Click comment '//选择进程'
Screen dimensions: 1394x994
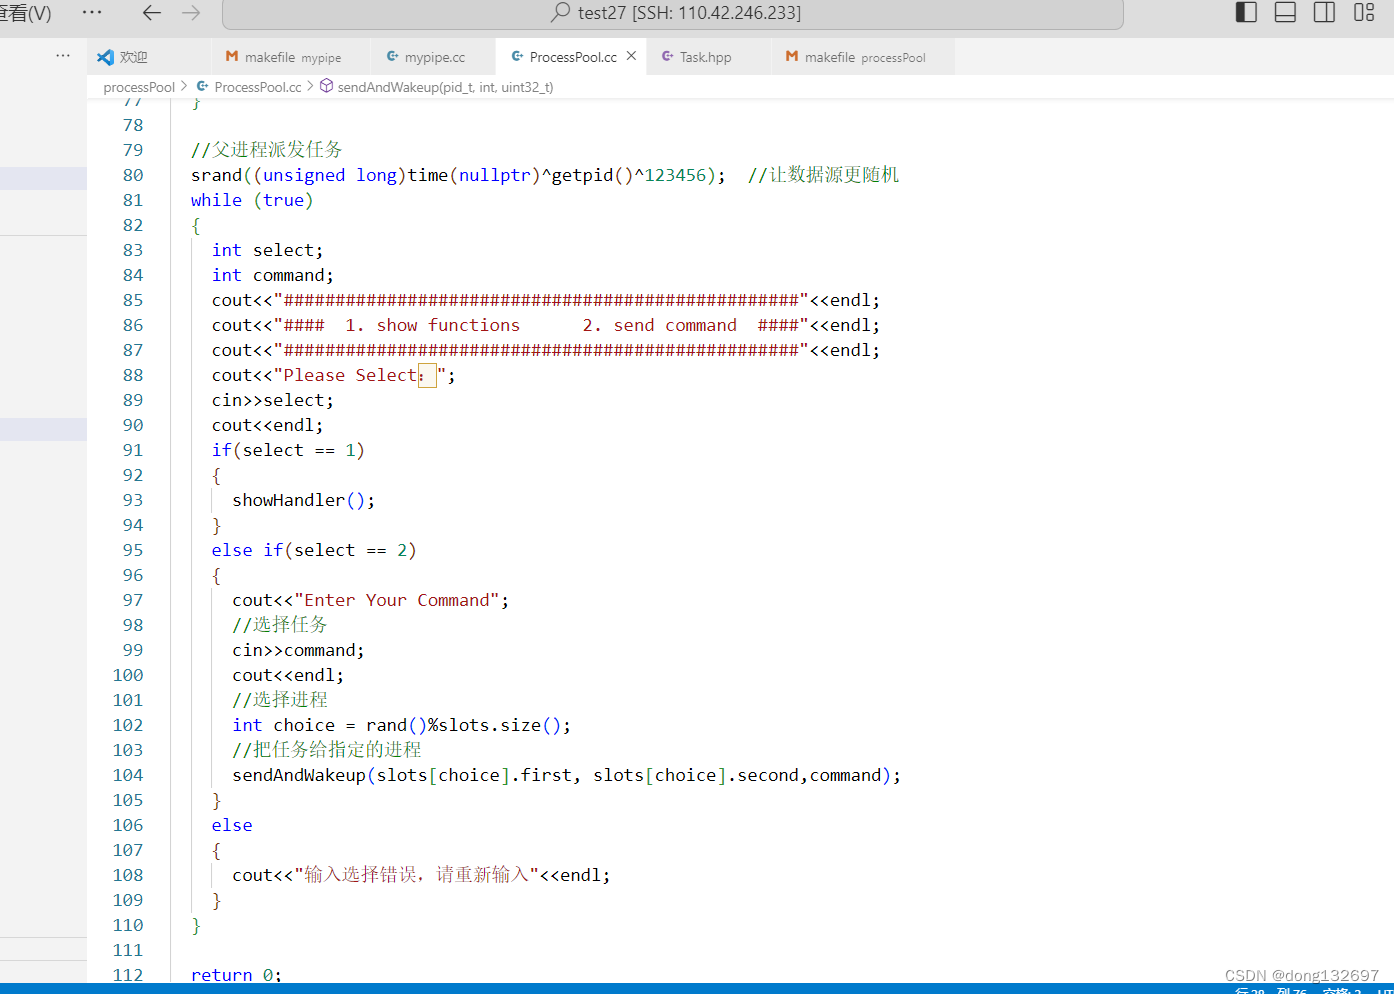pyautogui.click(x=280, y=700)
